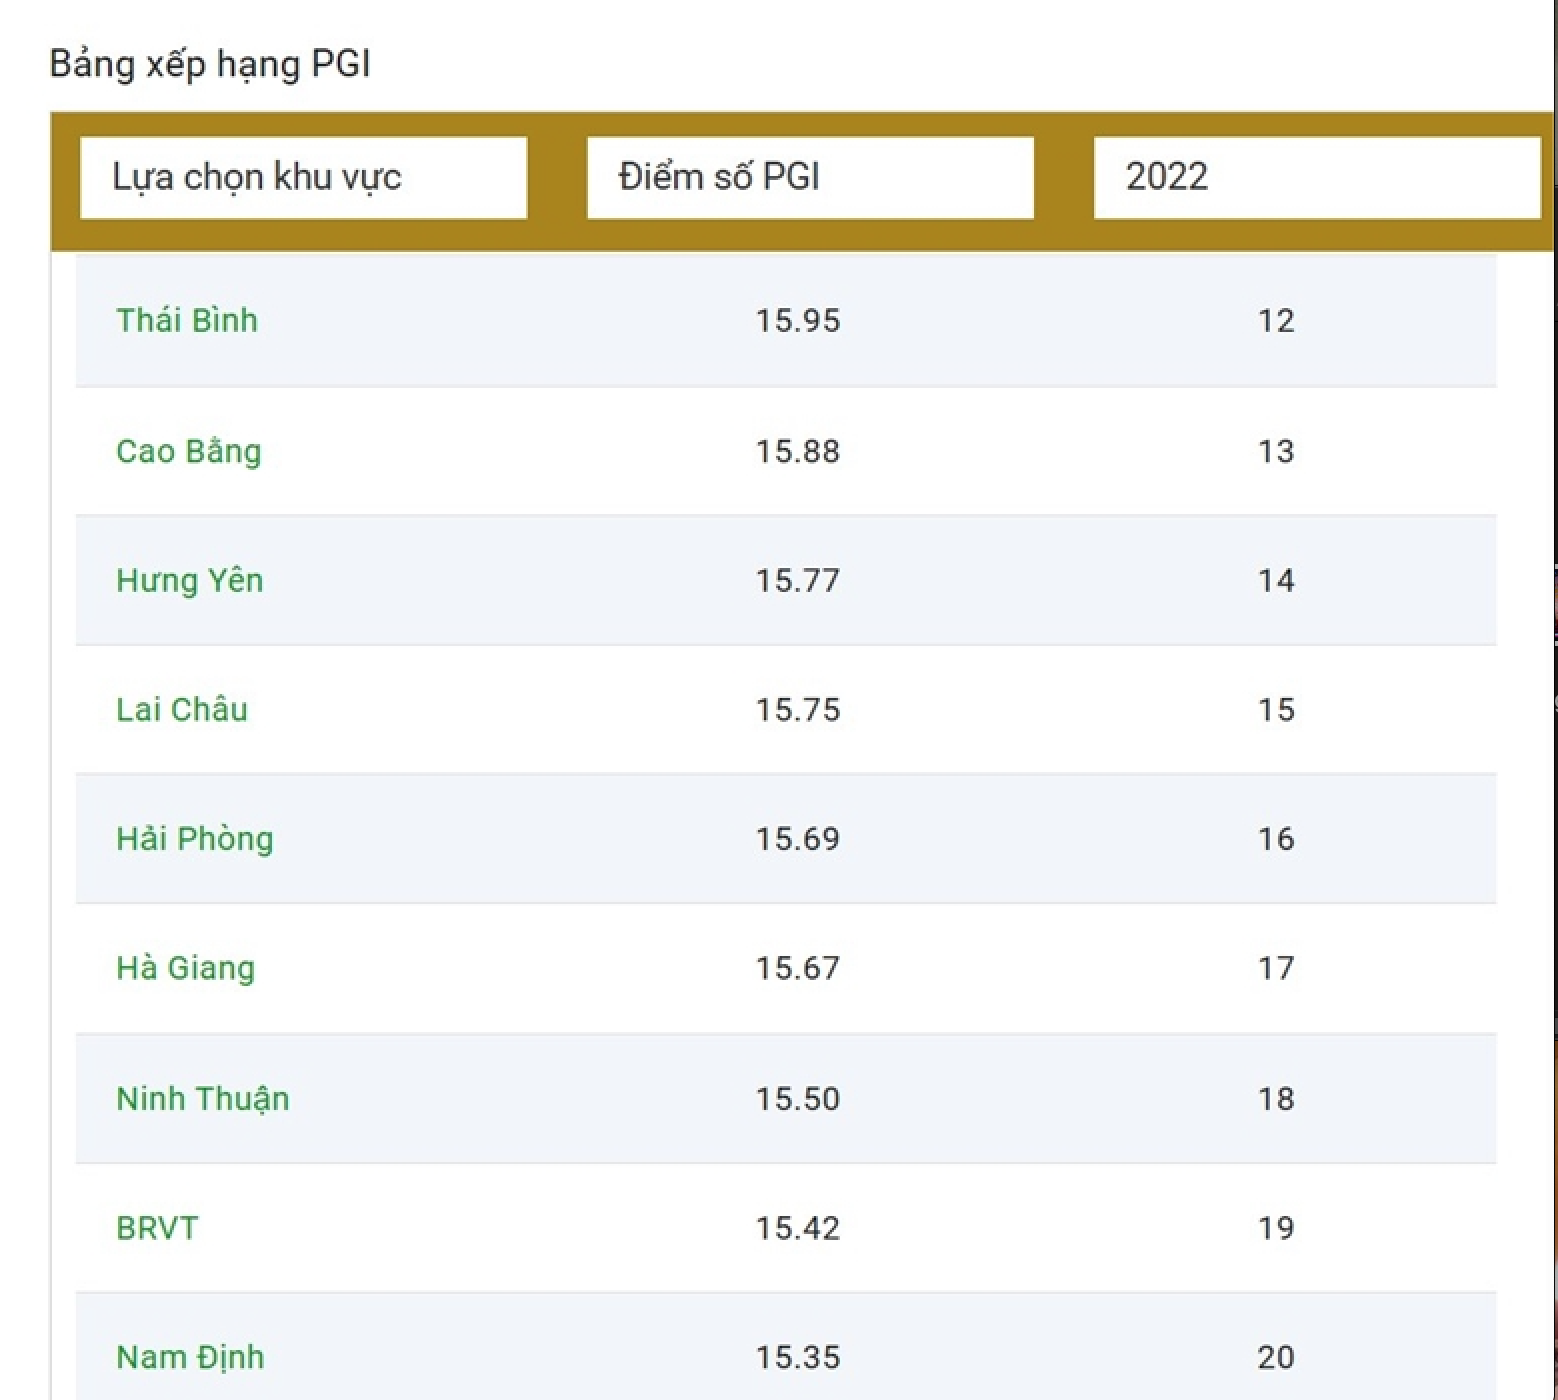Open the Ninh Thuận province link
This screenshot has width=1558, height=1400.
tap(203, 1099)
